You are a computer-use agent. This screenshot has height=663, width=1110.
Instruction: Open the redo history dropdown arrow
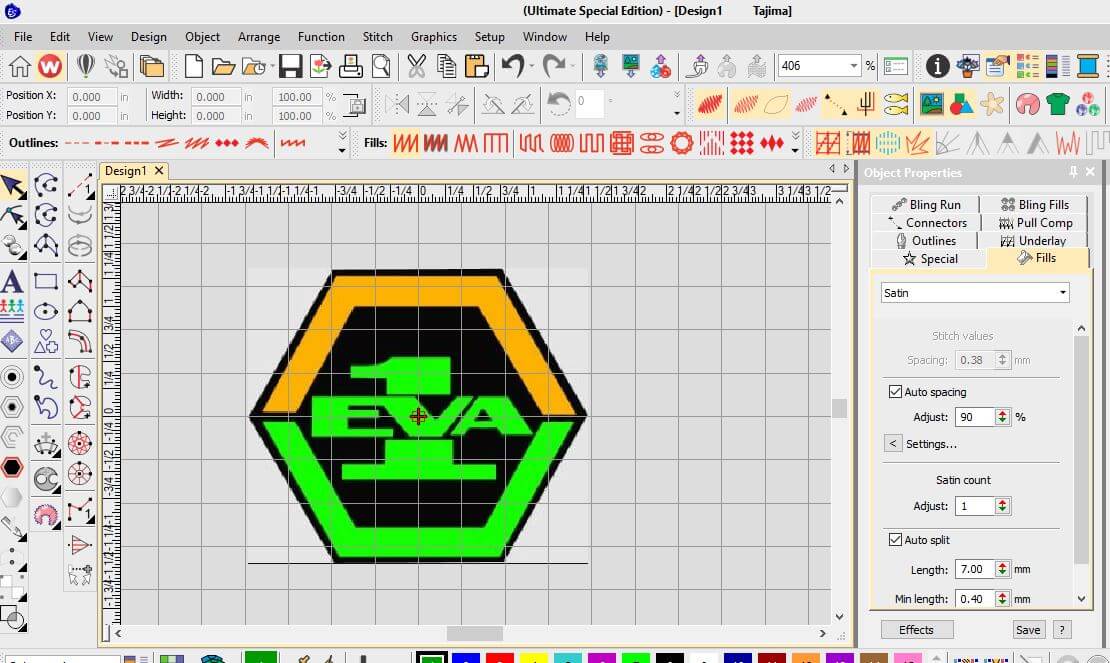pyautogui.click(x=572, y=67)
